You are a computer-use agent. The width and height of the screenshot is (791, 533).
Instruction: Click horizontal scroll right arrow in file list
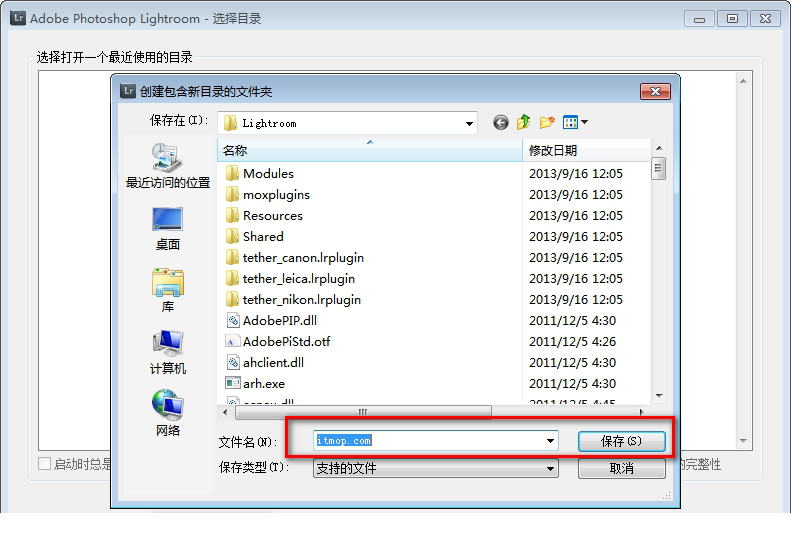[x=642, y=412]
